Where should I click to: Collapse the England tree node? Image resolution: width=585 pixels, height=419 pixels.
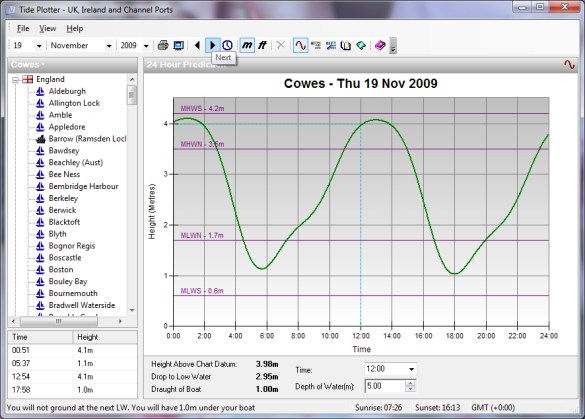16,80
